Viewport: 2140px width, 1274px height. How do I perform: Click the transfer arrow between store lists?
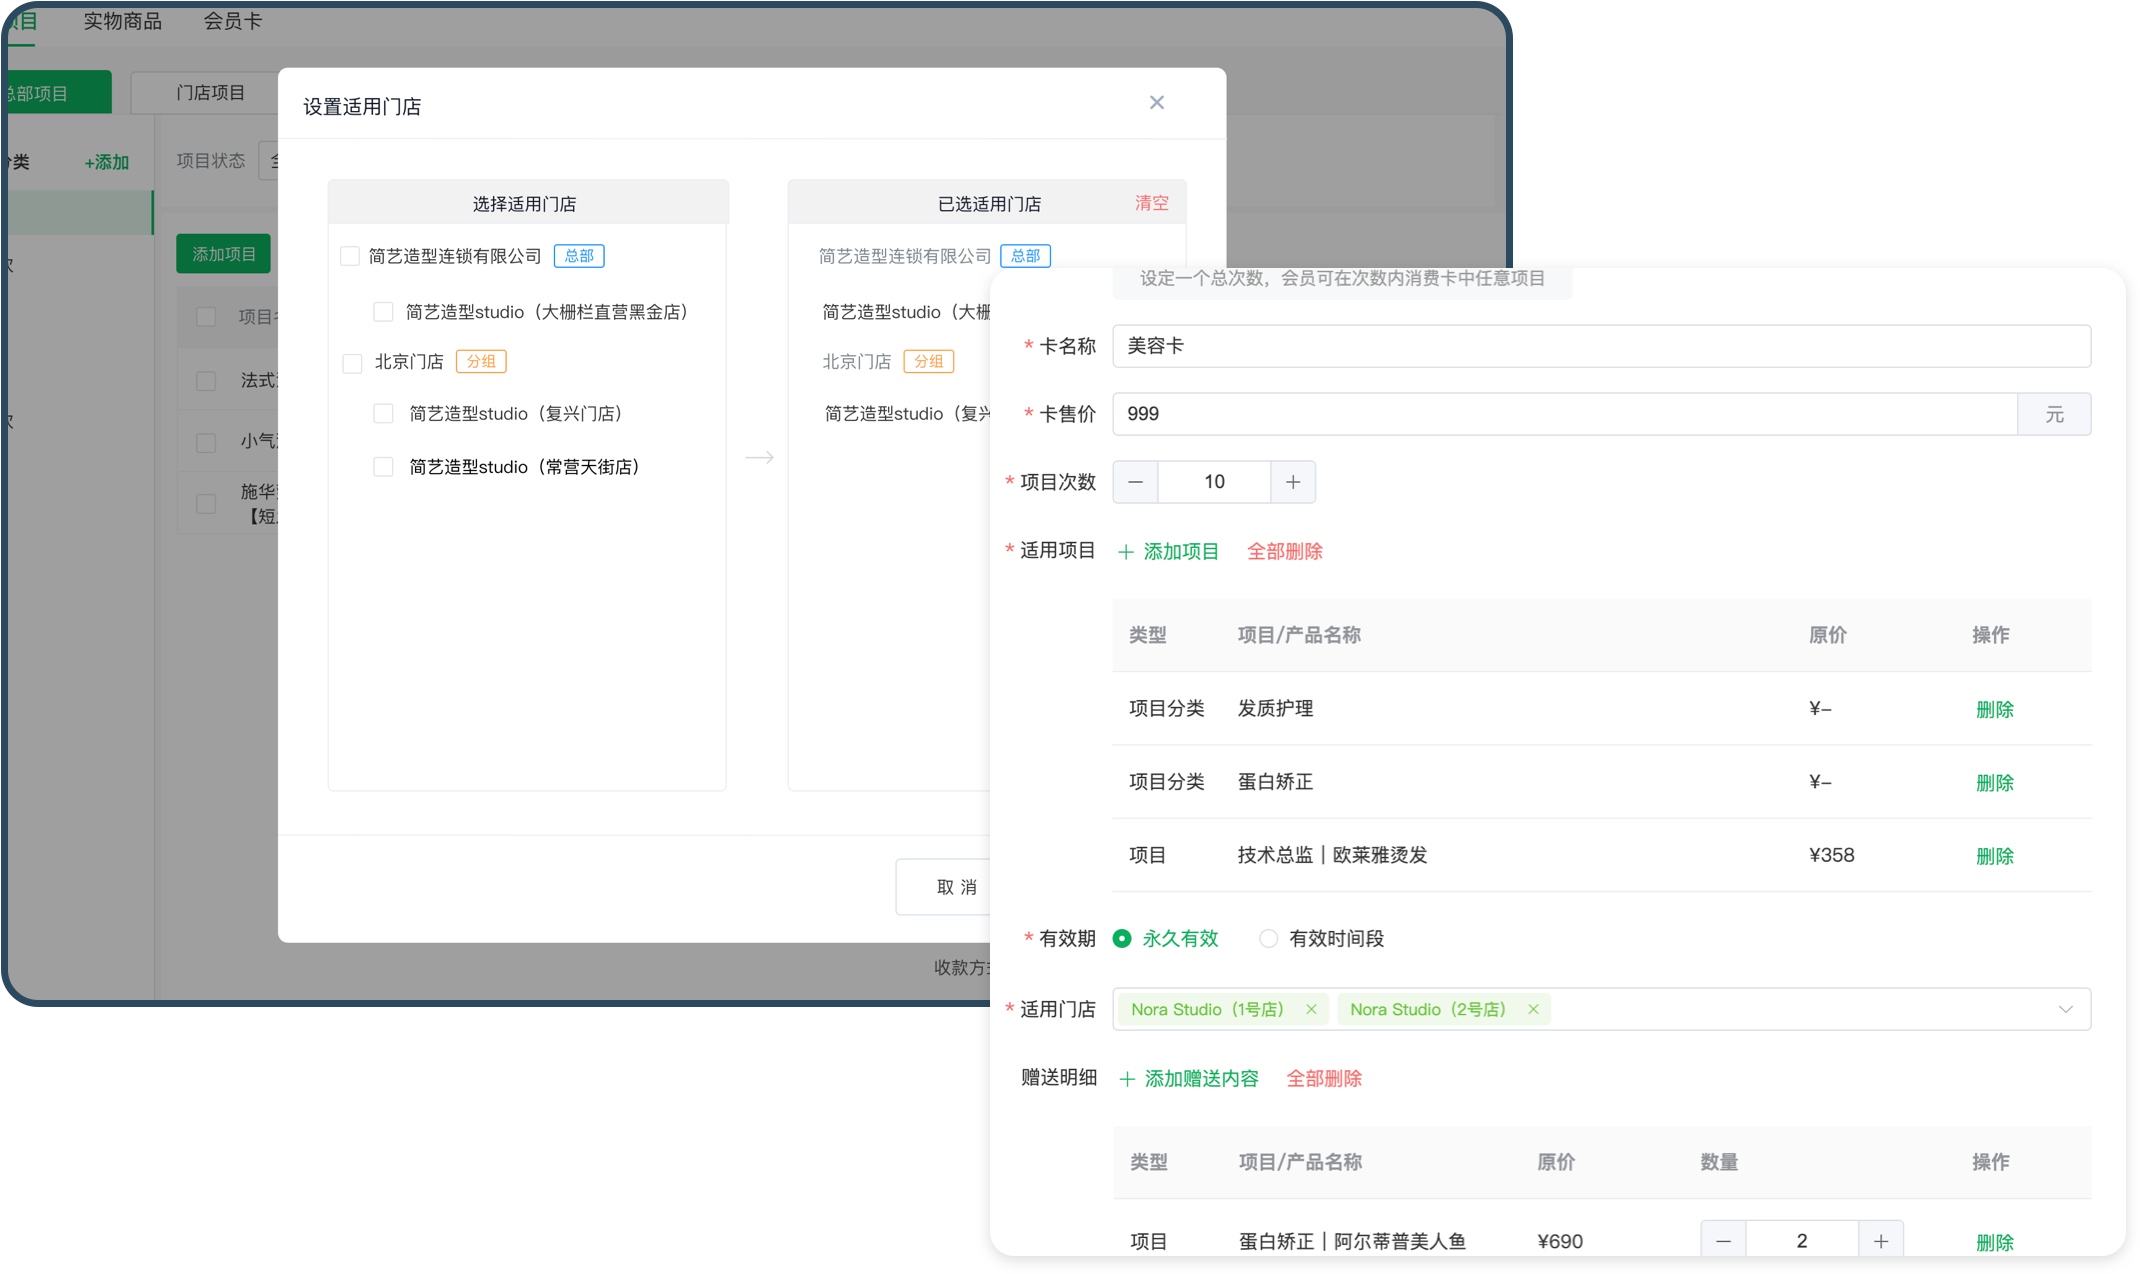pos(760,457)
